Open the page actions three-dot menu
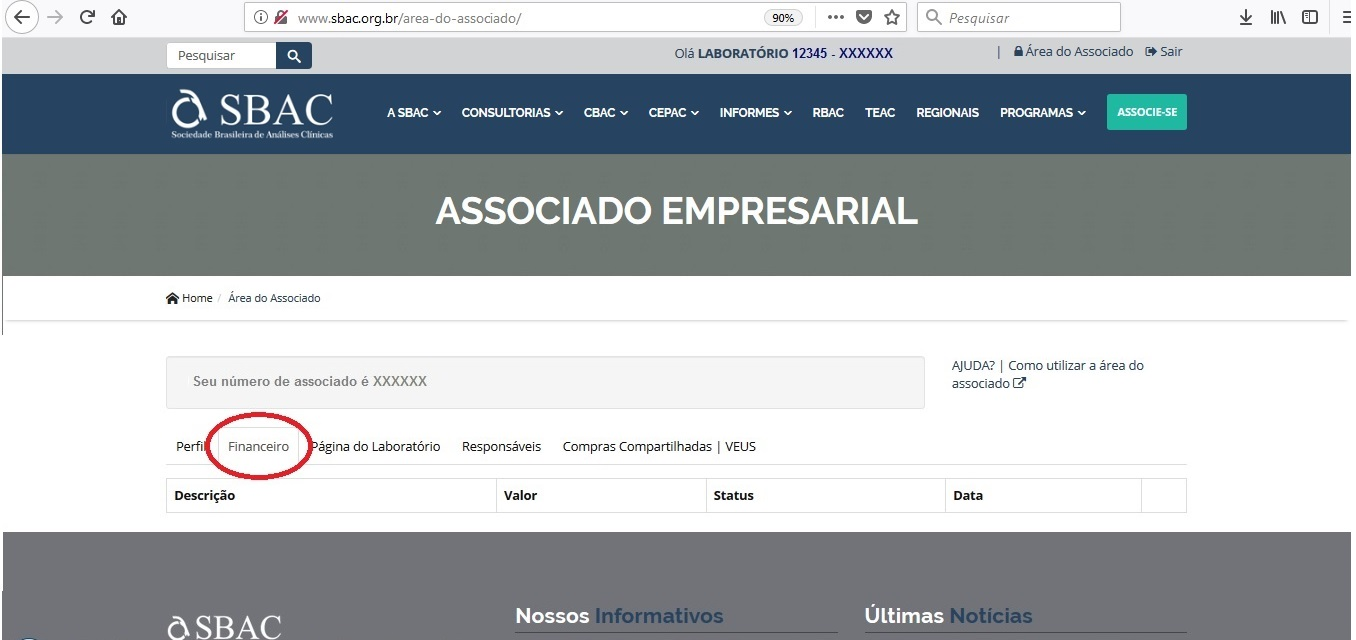Screen dimensions: 1356x640 click(836, 17)
